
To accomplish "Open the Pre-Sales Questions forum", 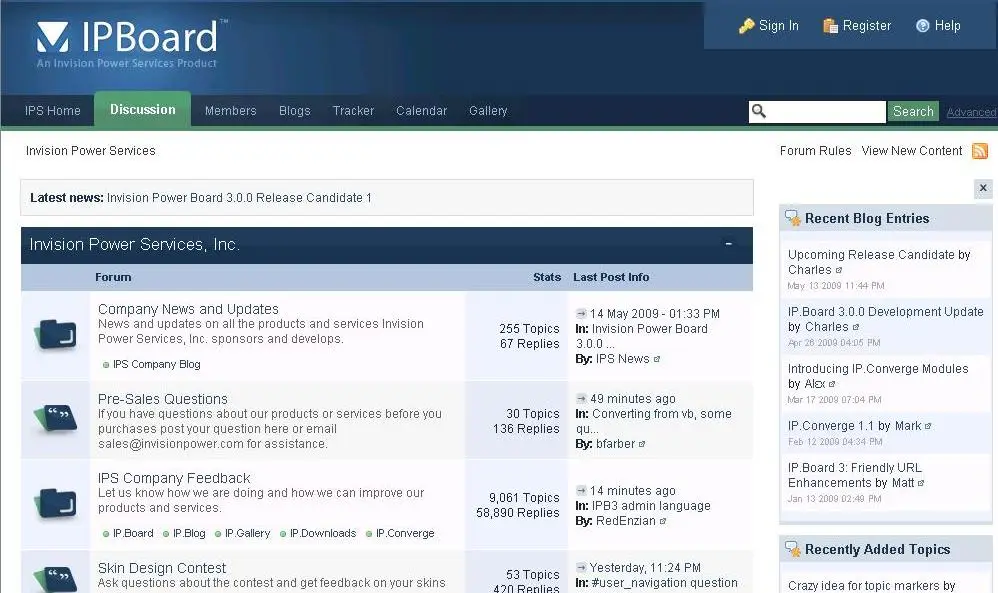I will pos(163,399).
